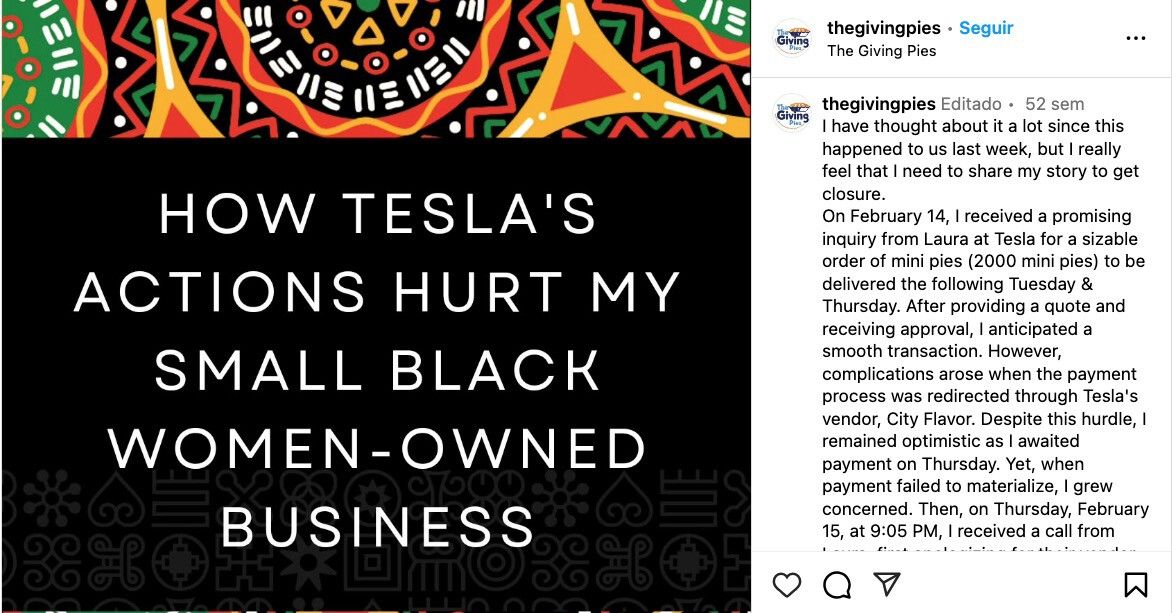Screen dimensions: 1176x613
Task: Follow the account with the Seguir button
Action: coord(986,28)
